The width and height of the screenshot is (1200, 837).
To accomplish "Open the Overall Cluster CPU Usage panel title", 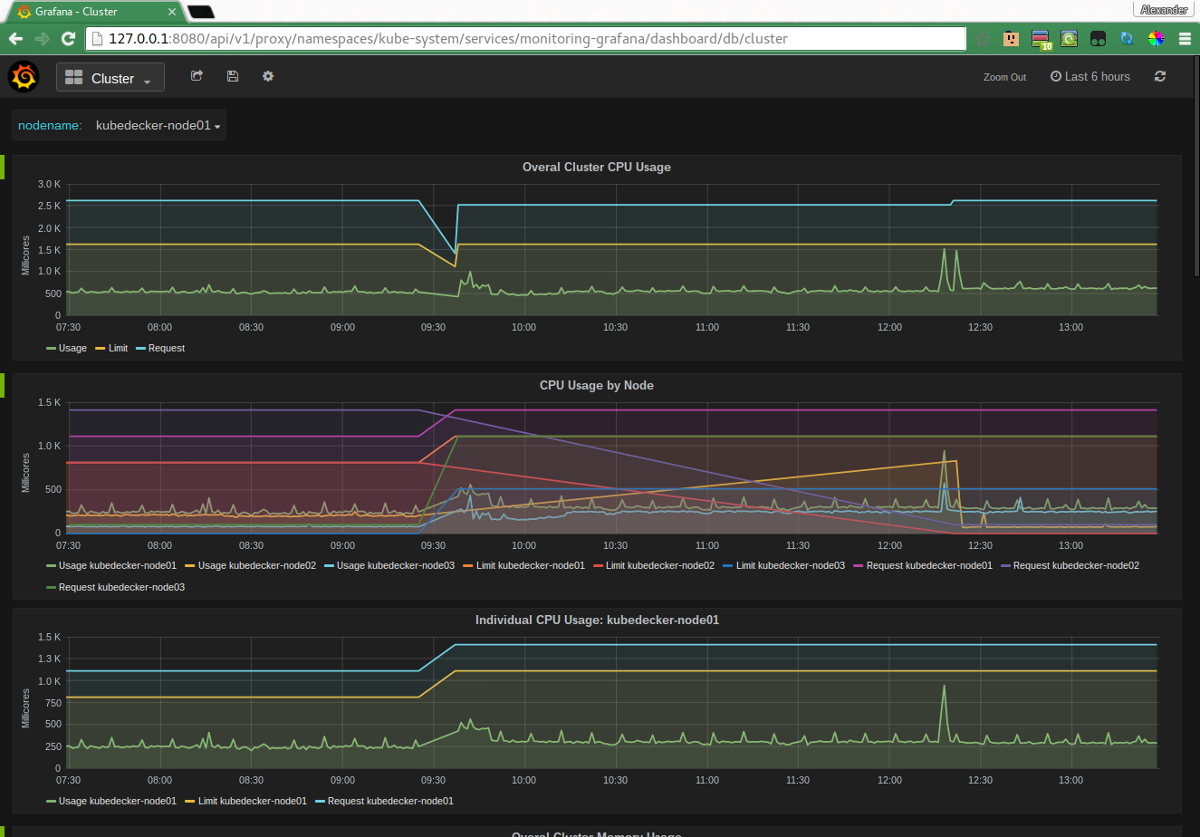I will [596, 167].
